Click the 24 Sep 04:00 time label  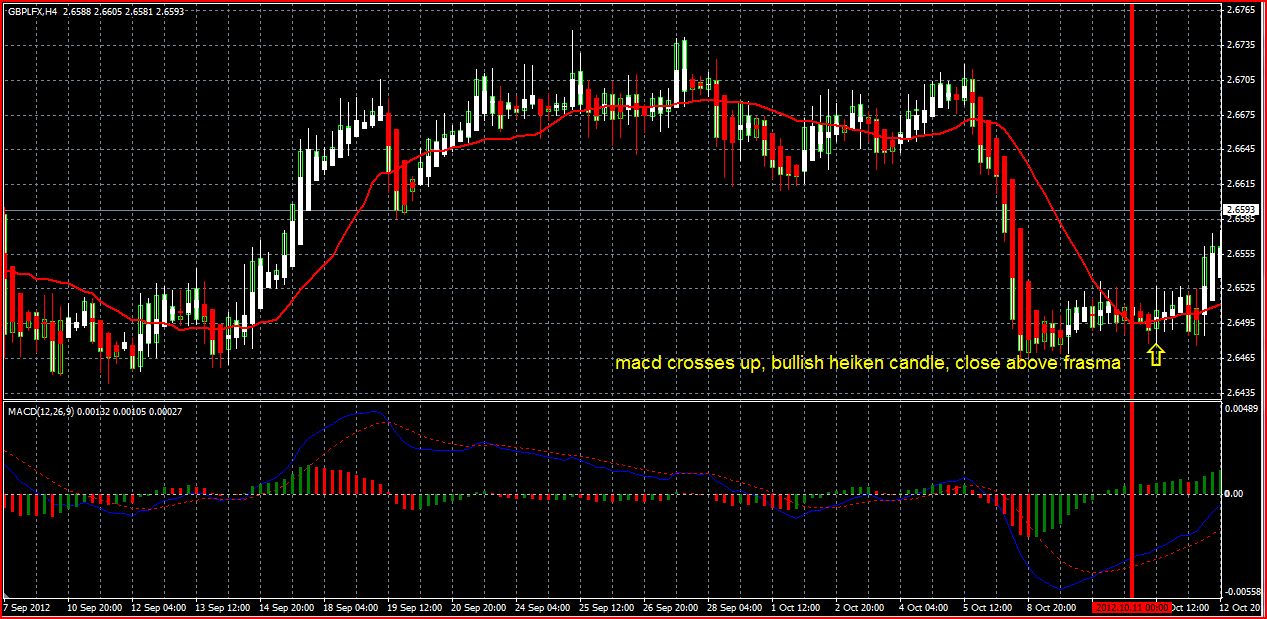tap(542, 607)
